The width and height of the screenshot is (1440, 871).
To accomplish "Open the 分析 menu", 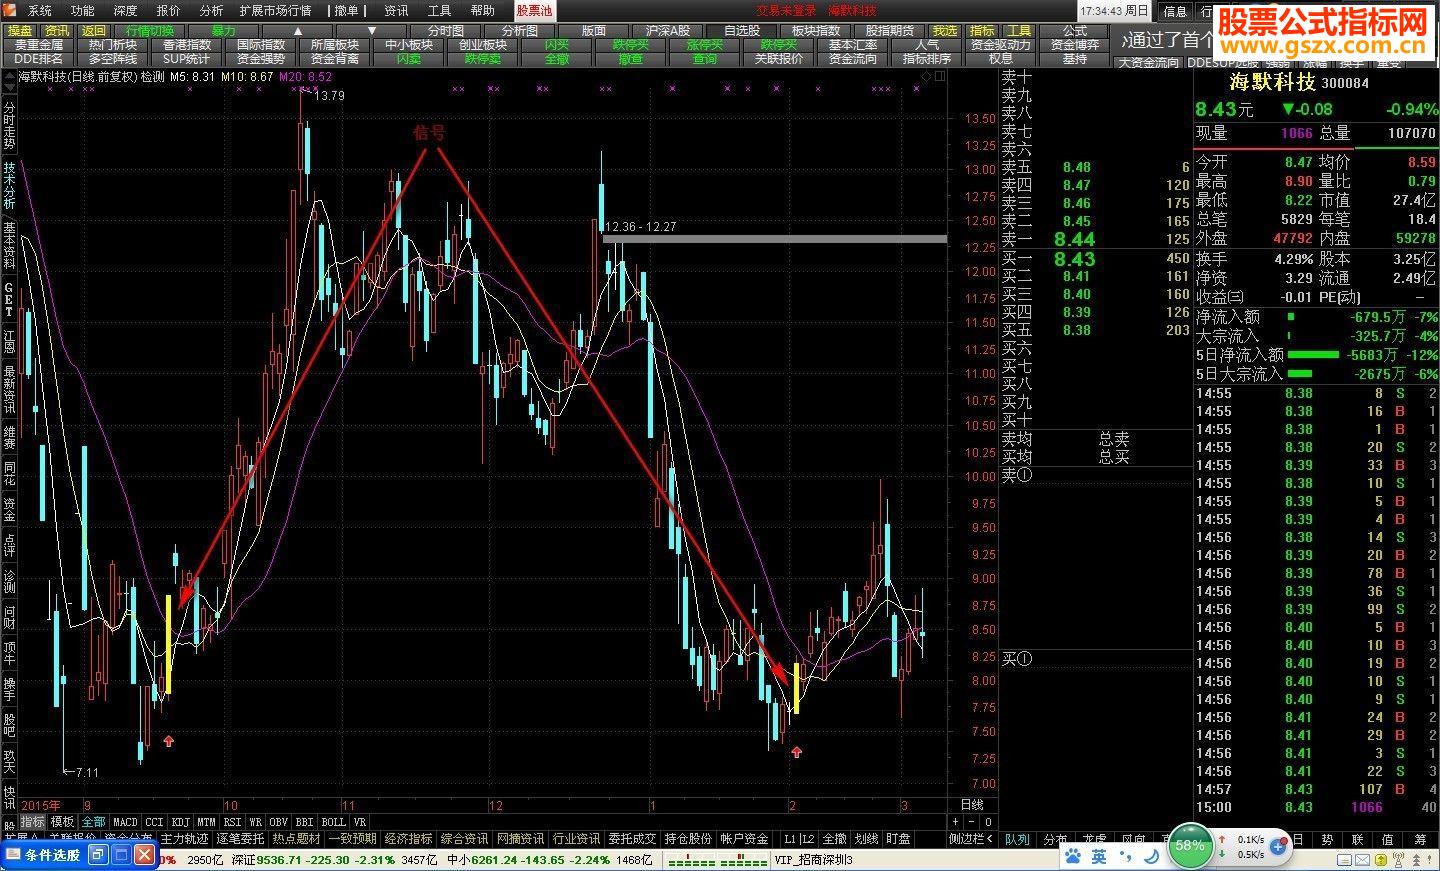I will 211,10.
